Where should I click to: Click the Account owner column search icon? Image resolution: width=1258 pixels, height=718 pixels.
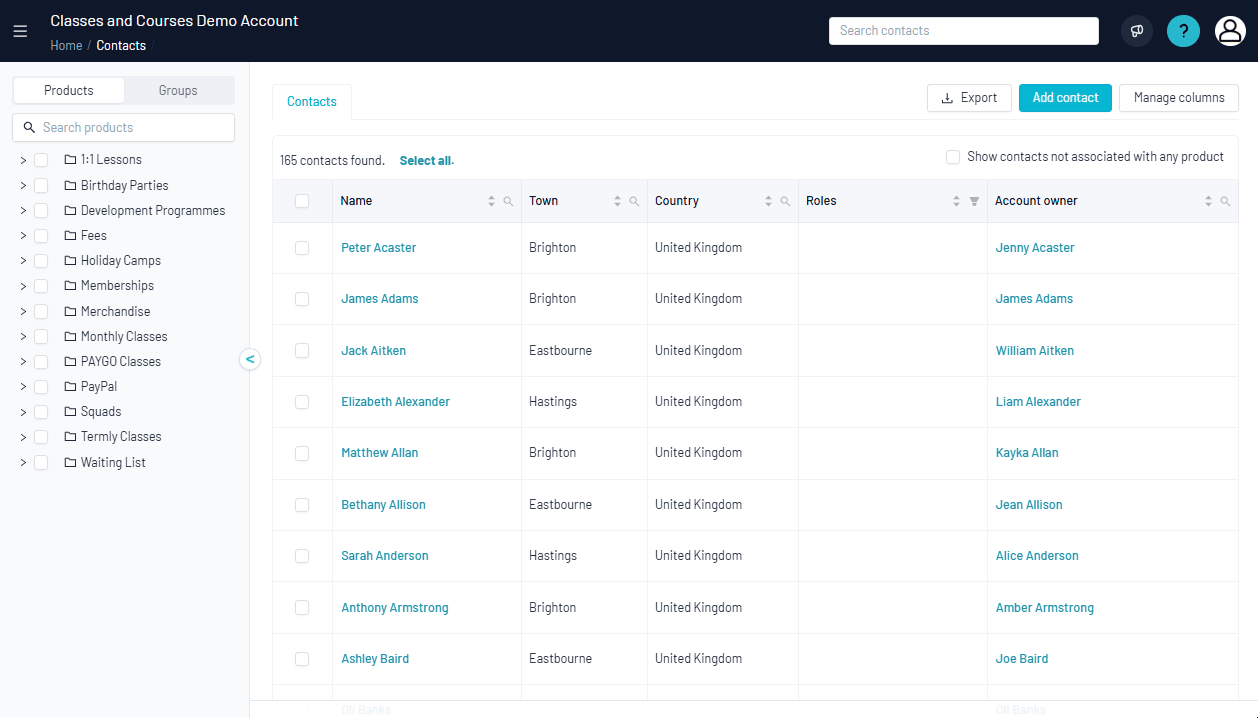(1225, 201)
